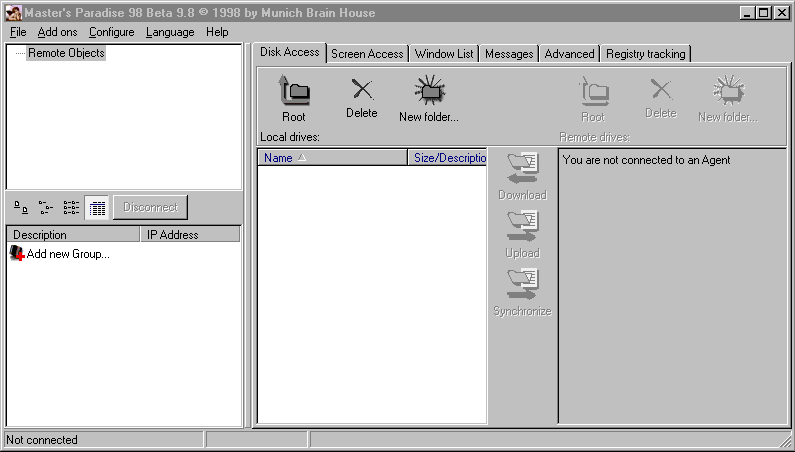Select Remote Objects tree node

pos(66,53)
